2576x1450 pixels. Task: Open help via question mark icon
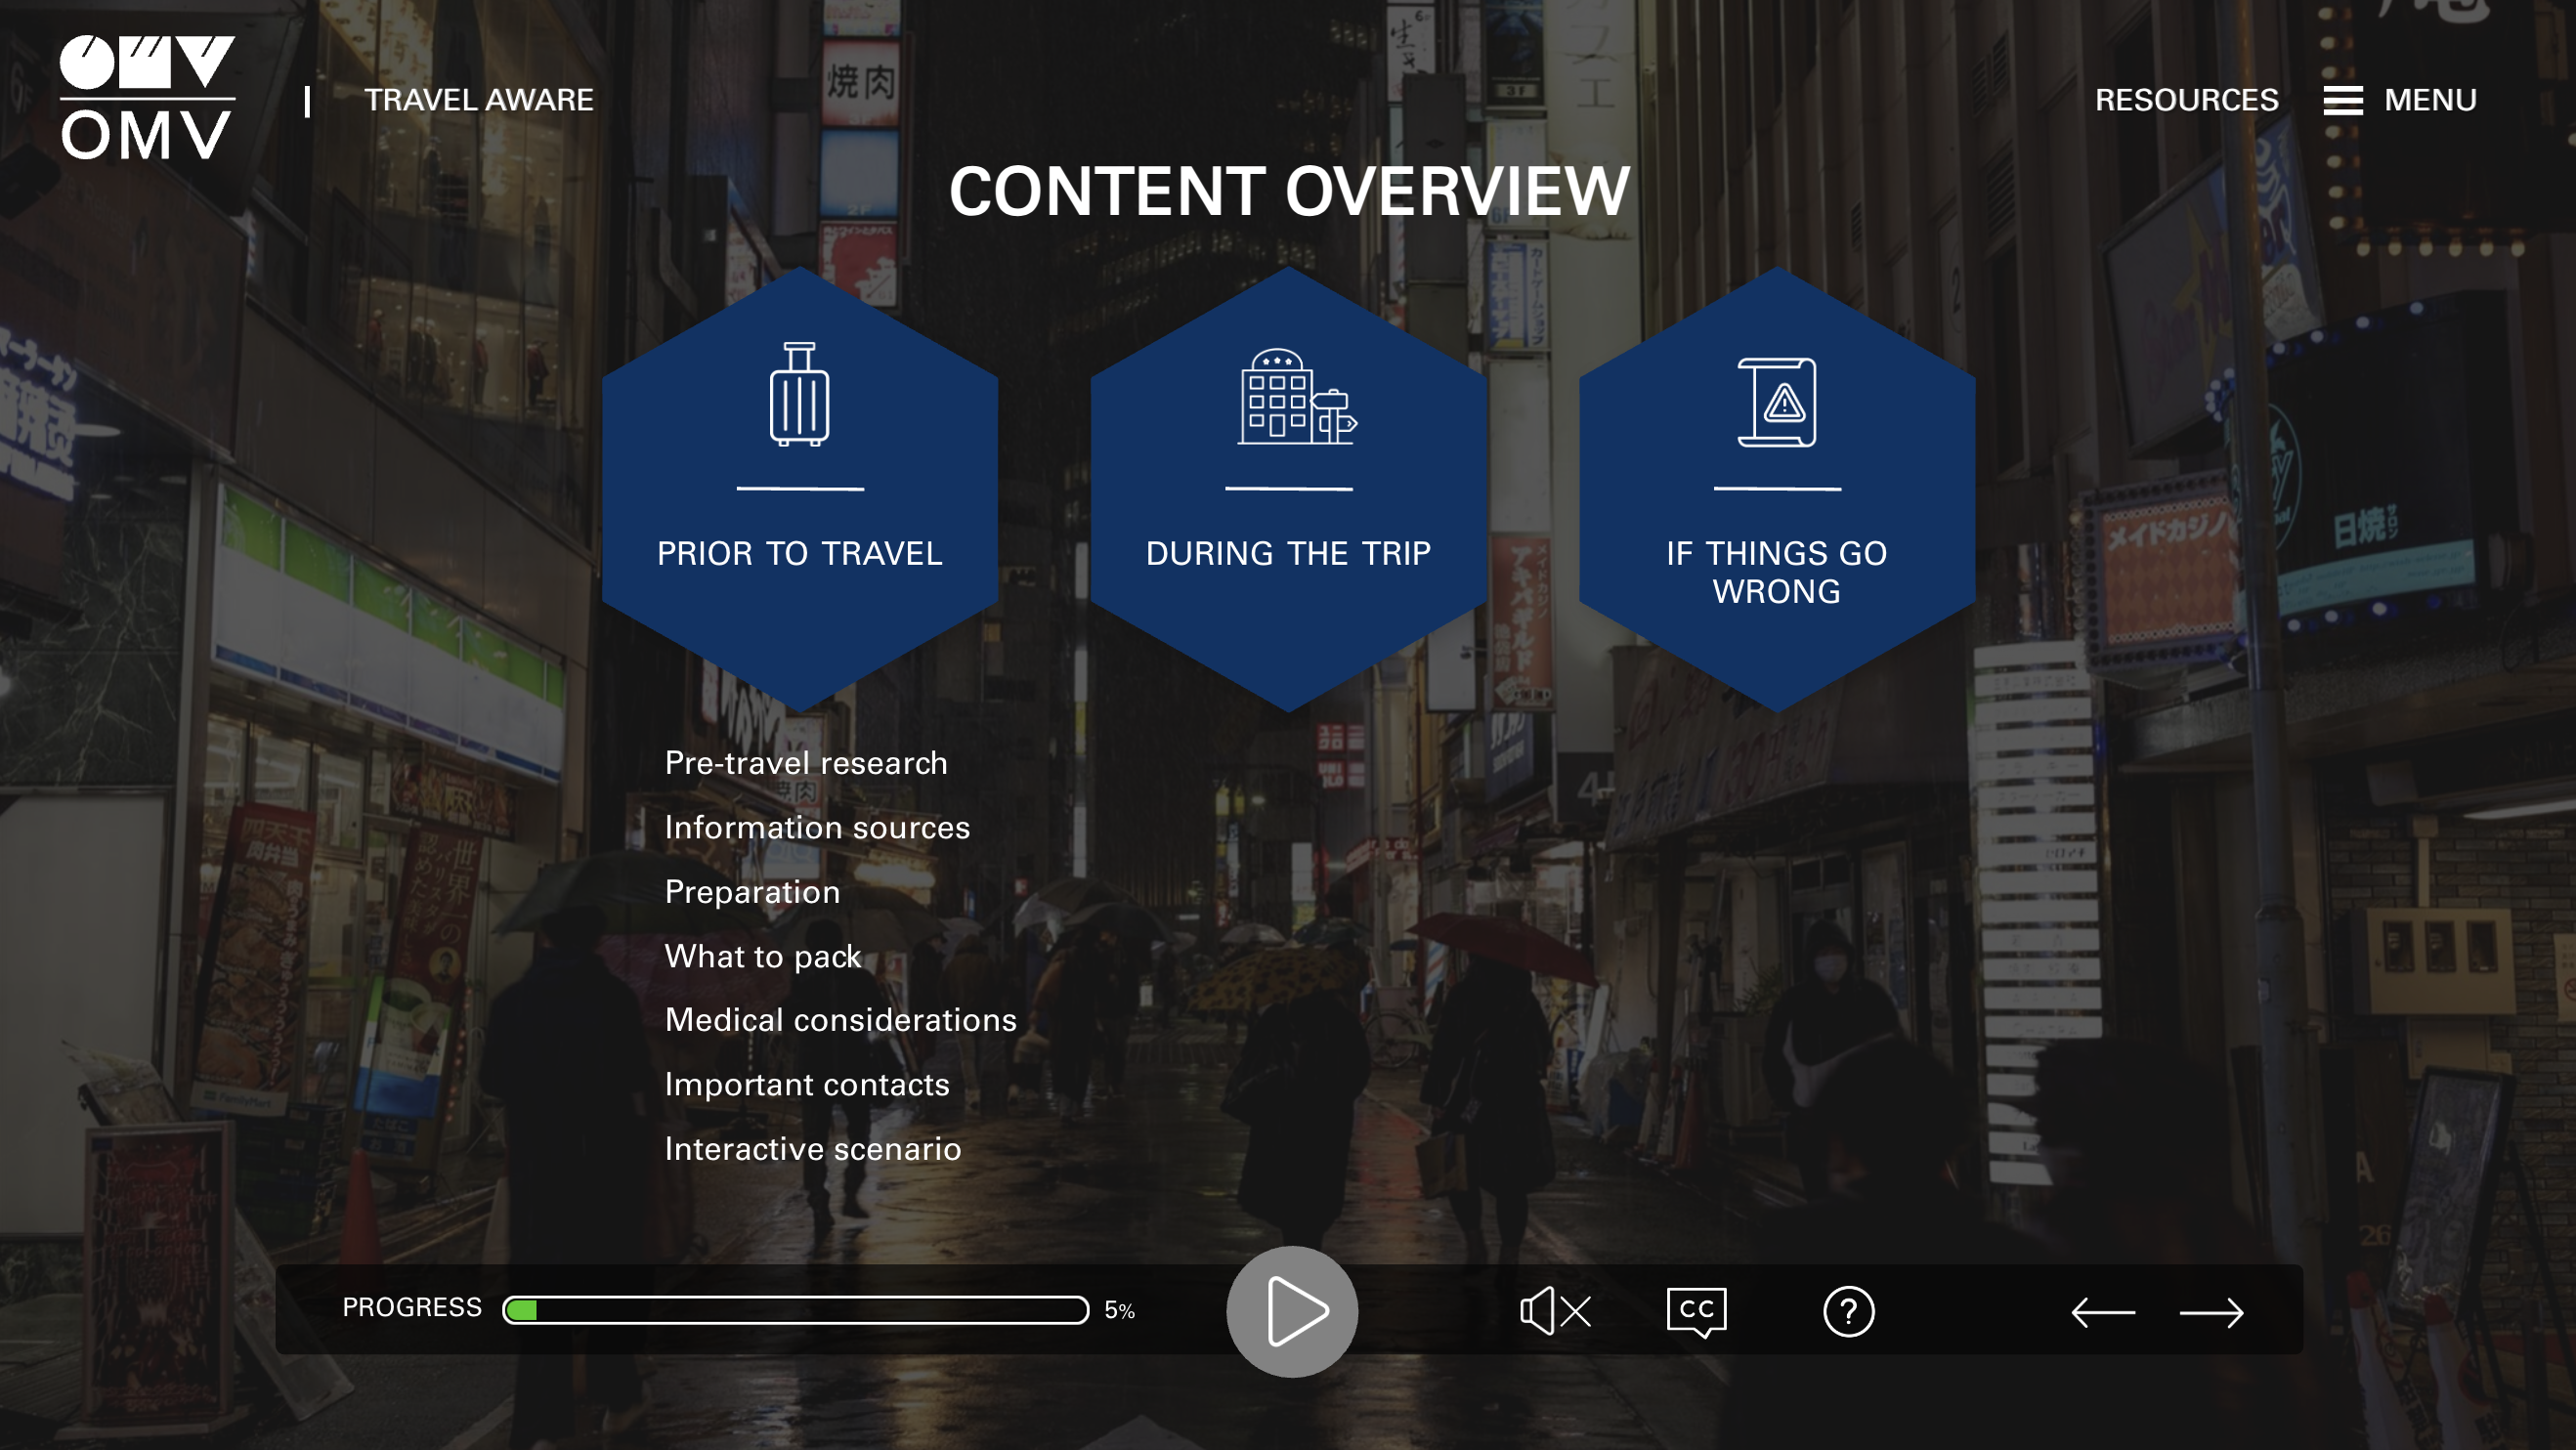(1848, 1311)
